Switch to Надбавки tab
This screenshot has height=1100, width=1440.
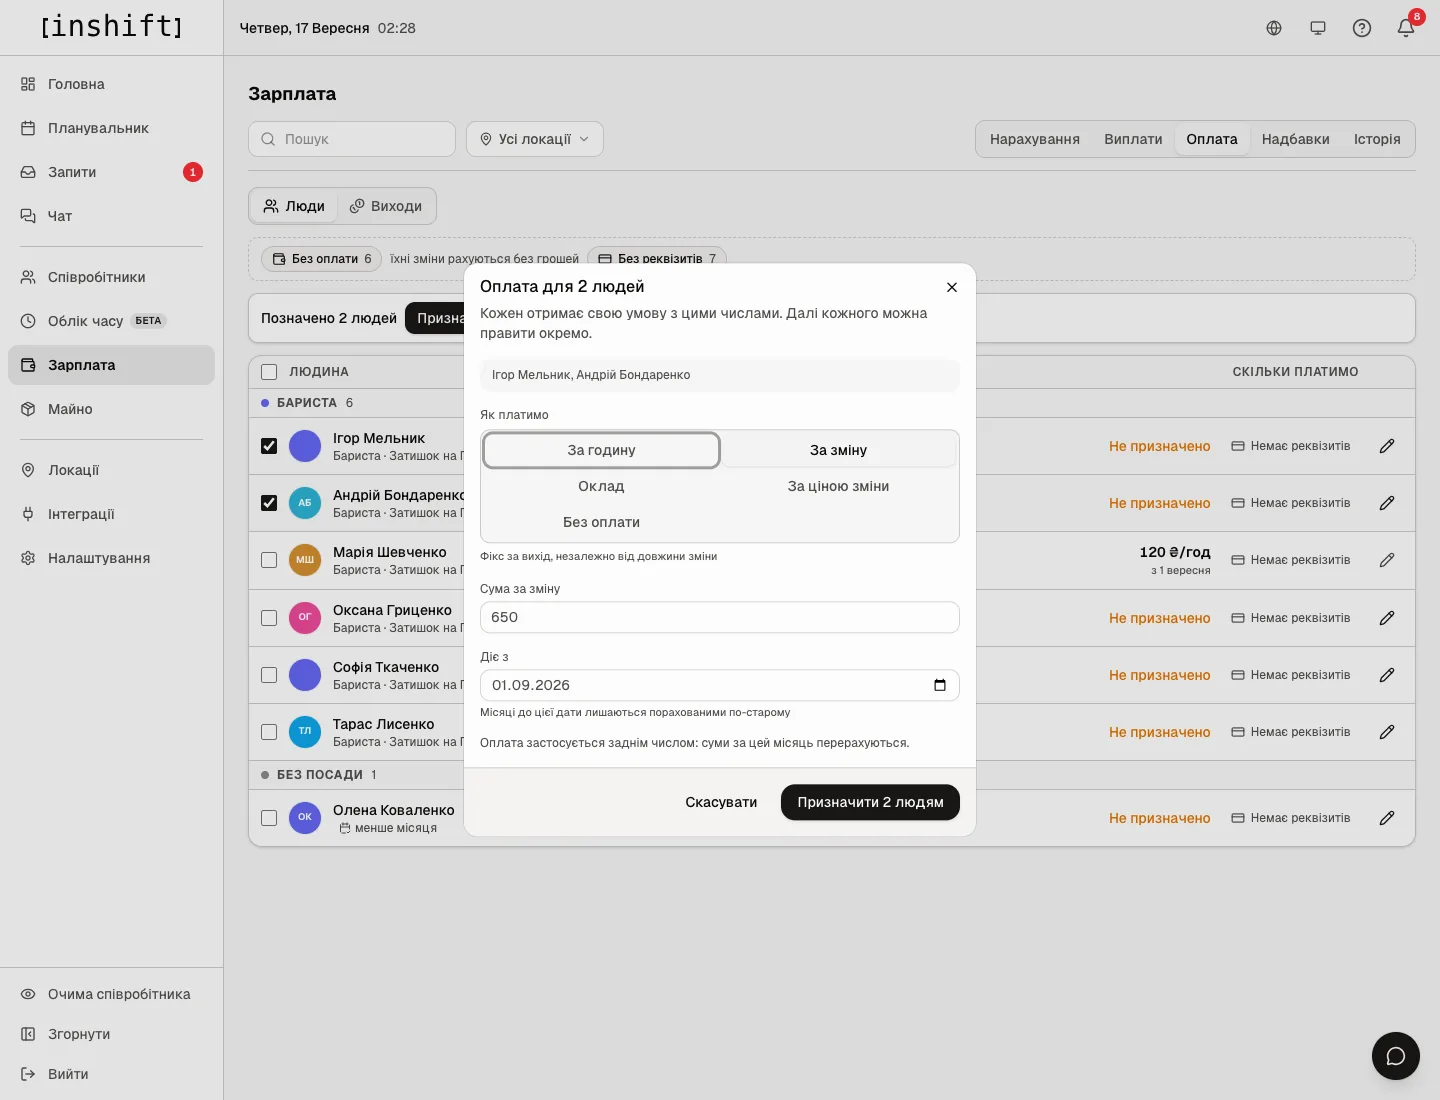click(x=1296, y=139)
